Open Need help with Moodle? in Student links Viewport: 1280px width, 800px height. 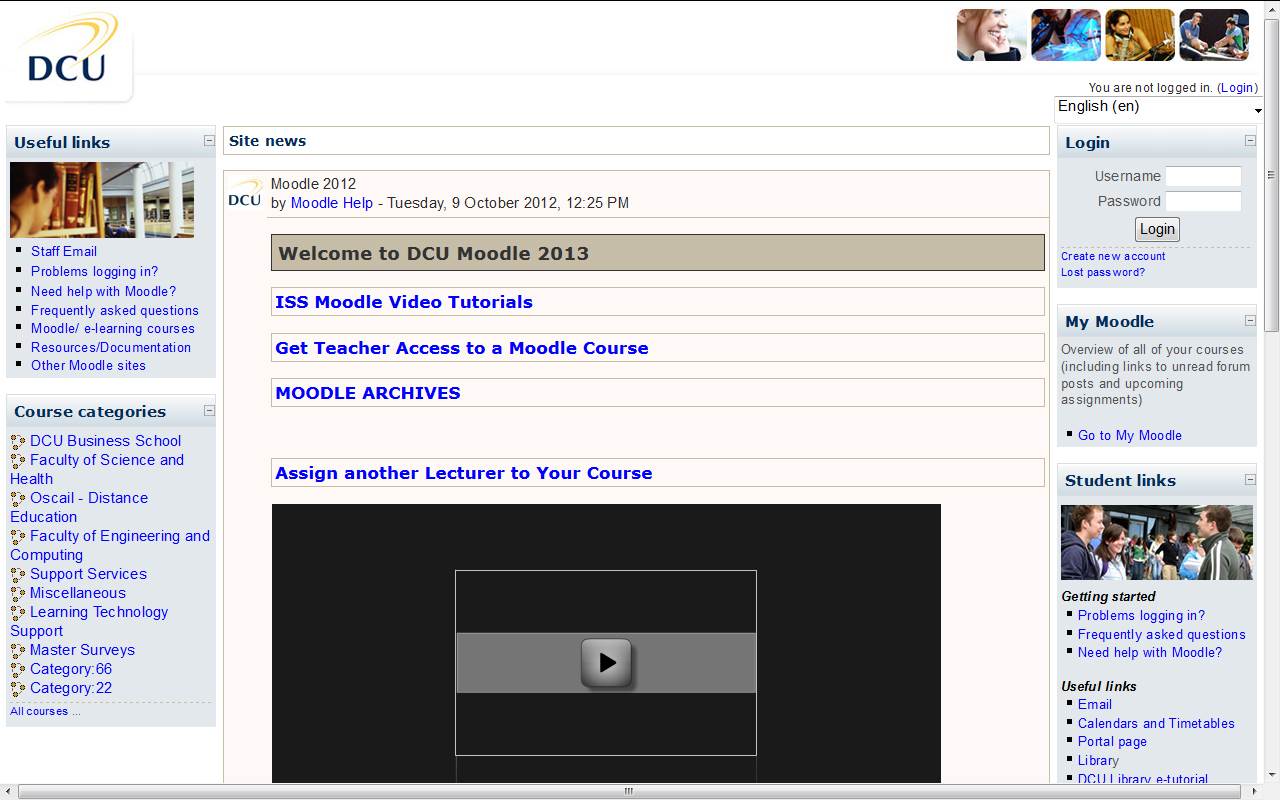1150,652
